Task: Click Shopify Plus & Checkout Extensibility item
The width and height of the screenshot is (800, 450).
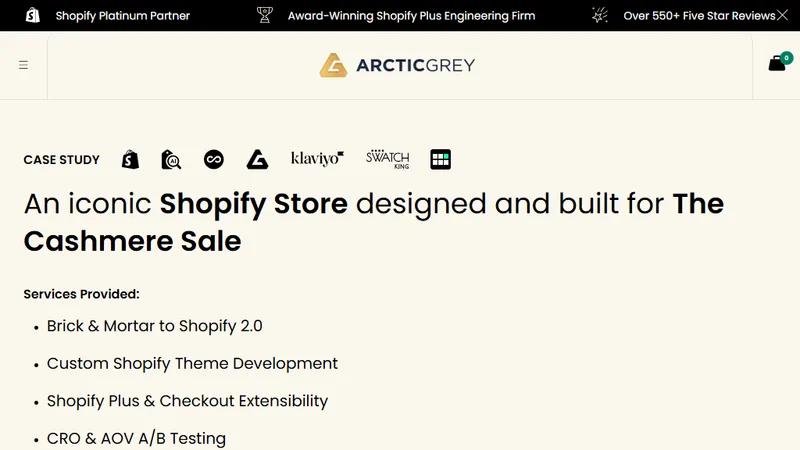Action: point(187,401)
